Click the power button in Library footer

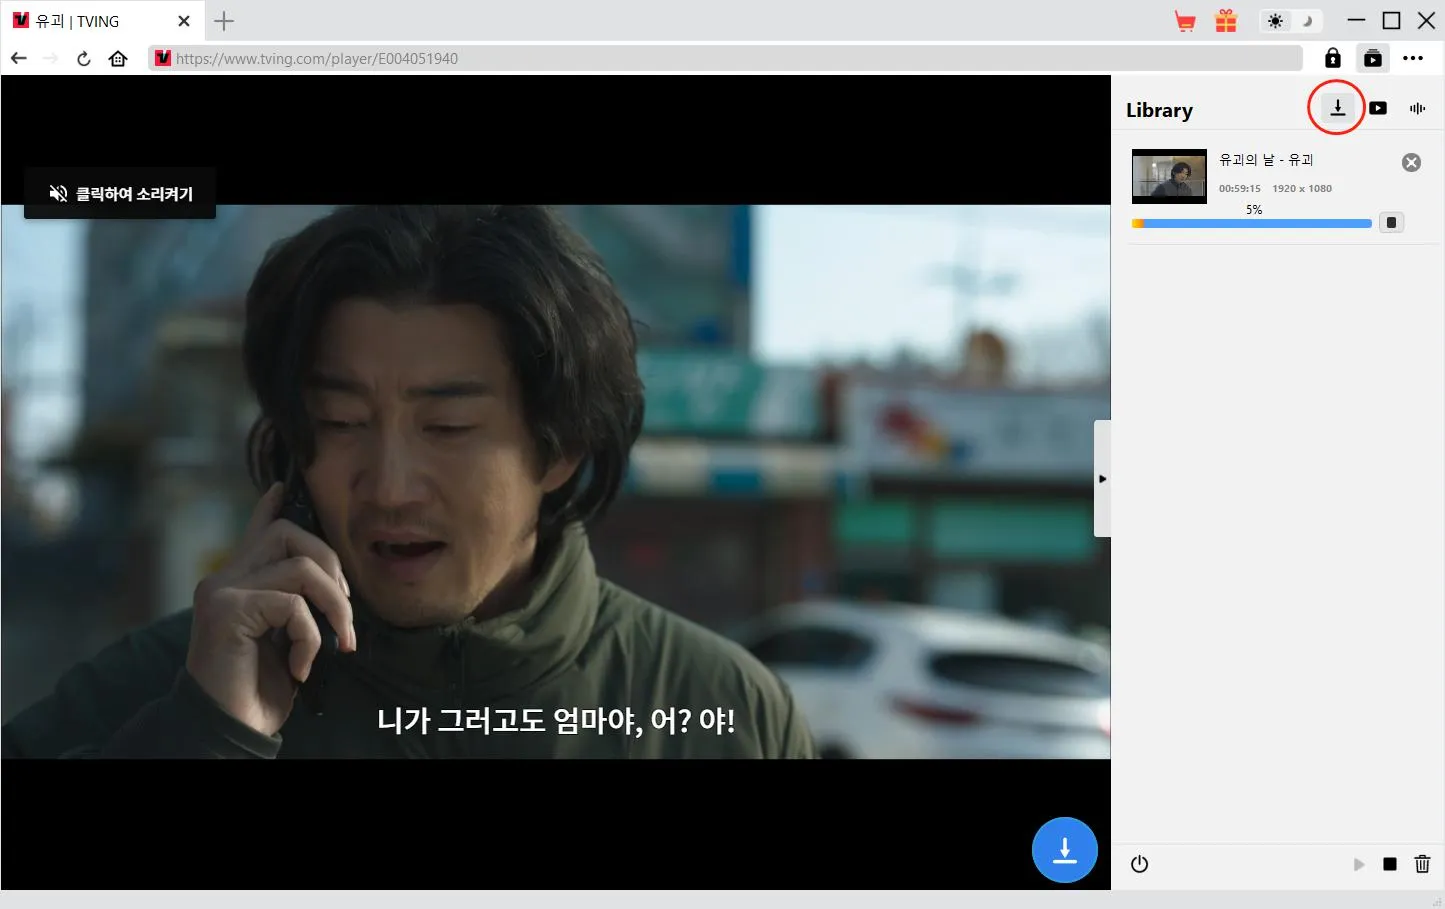[1139, 864]
